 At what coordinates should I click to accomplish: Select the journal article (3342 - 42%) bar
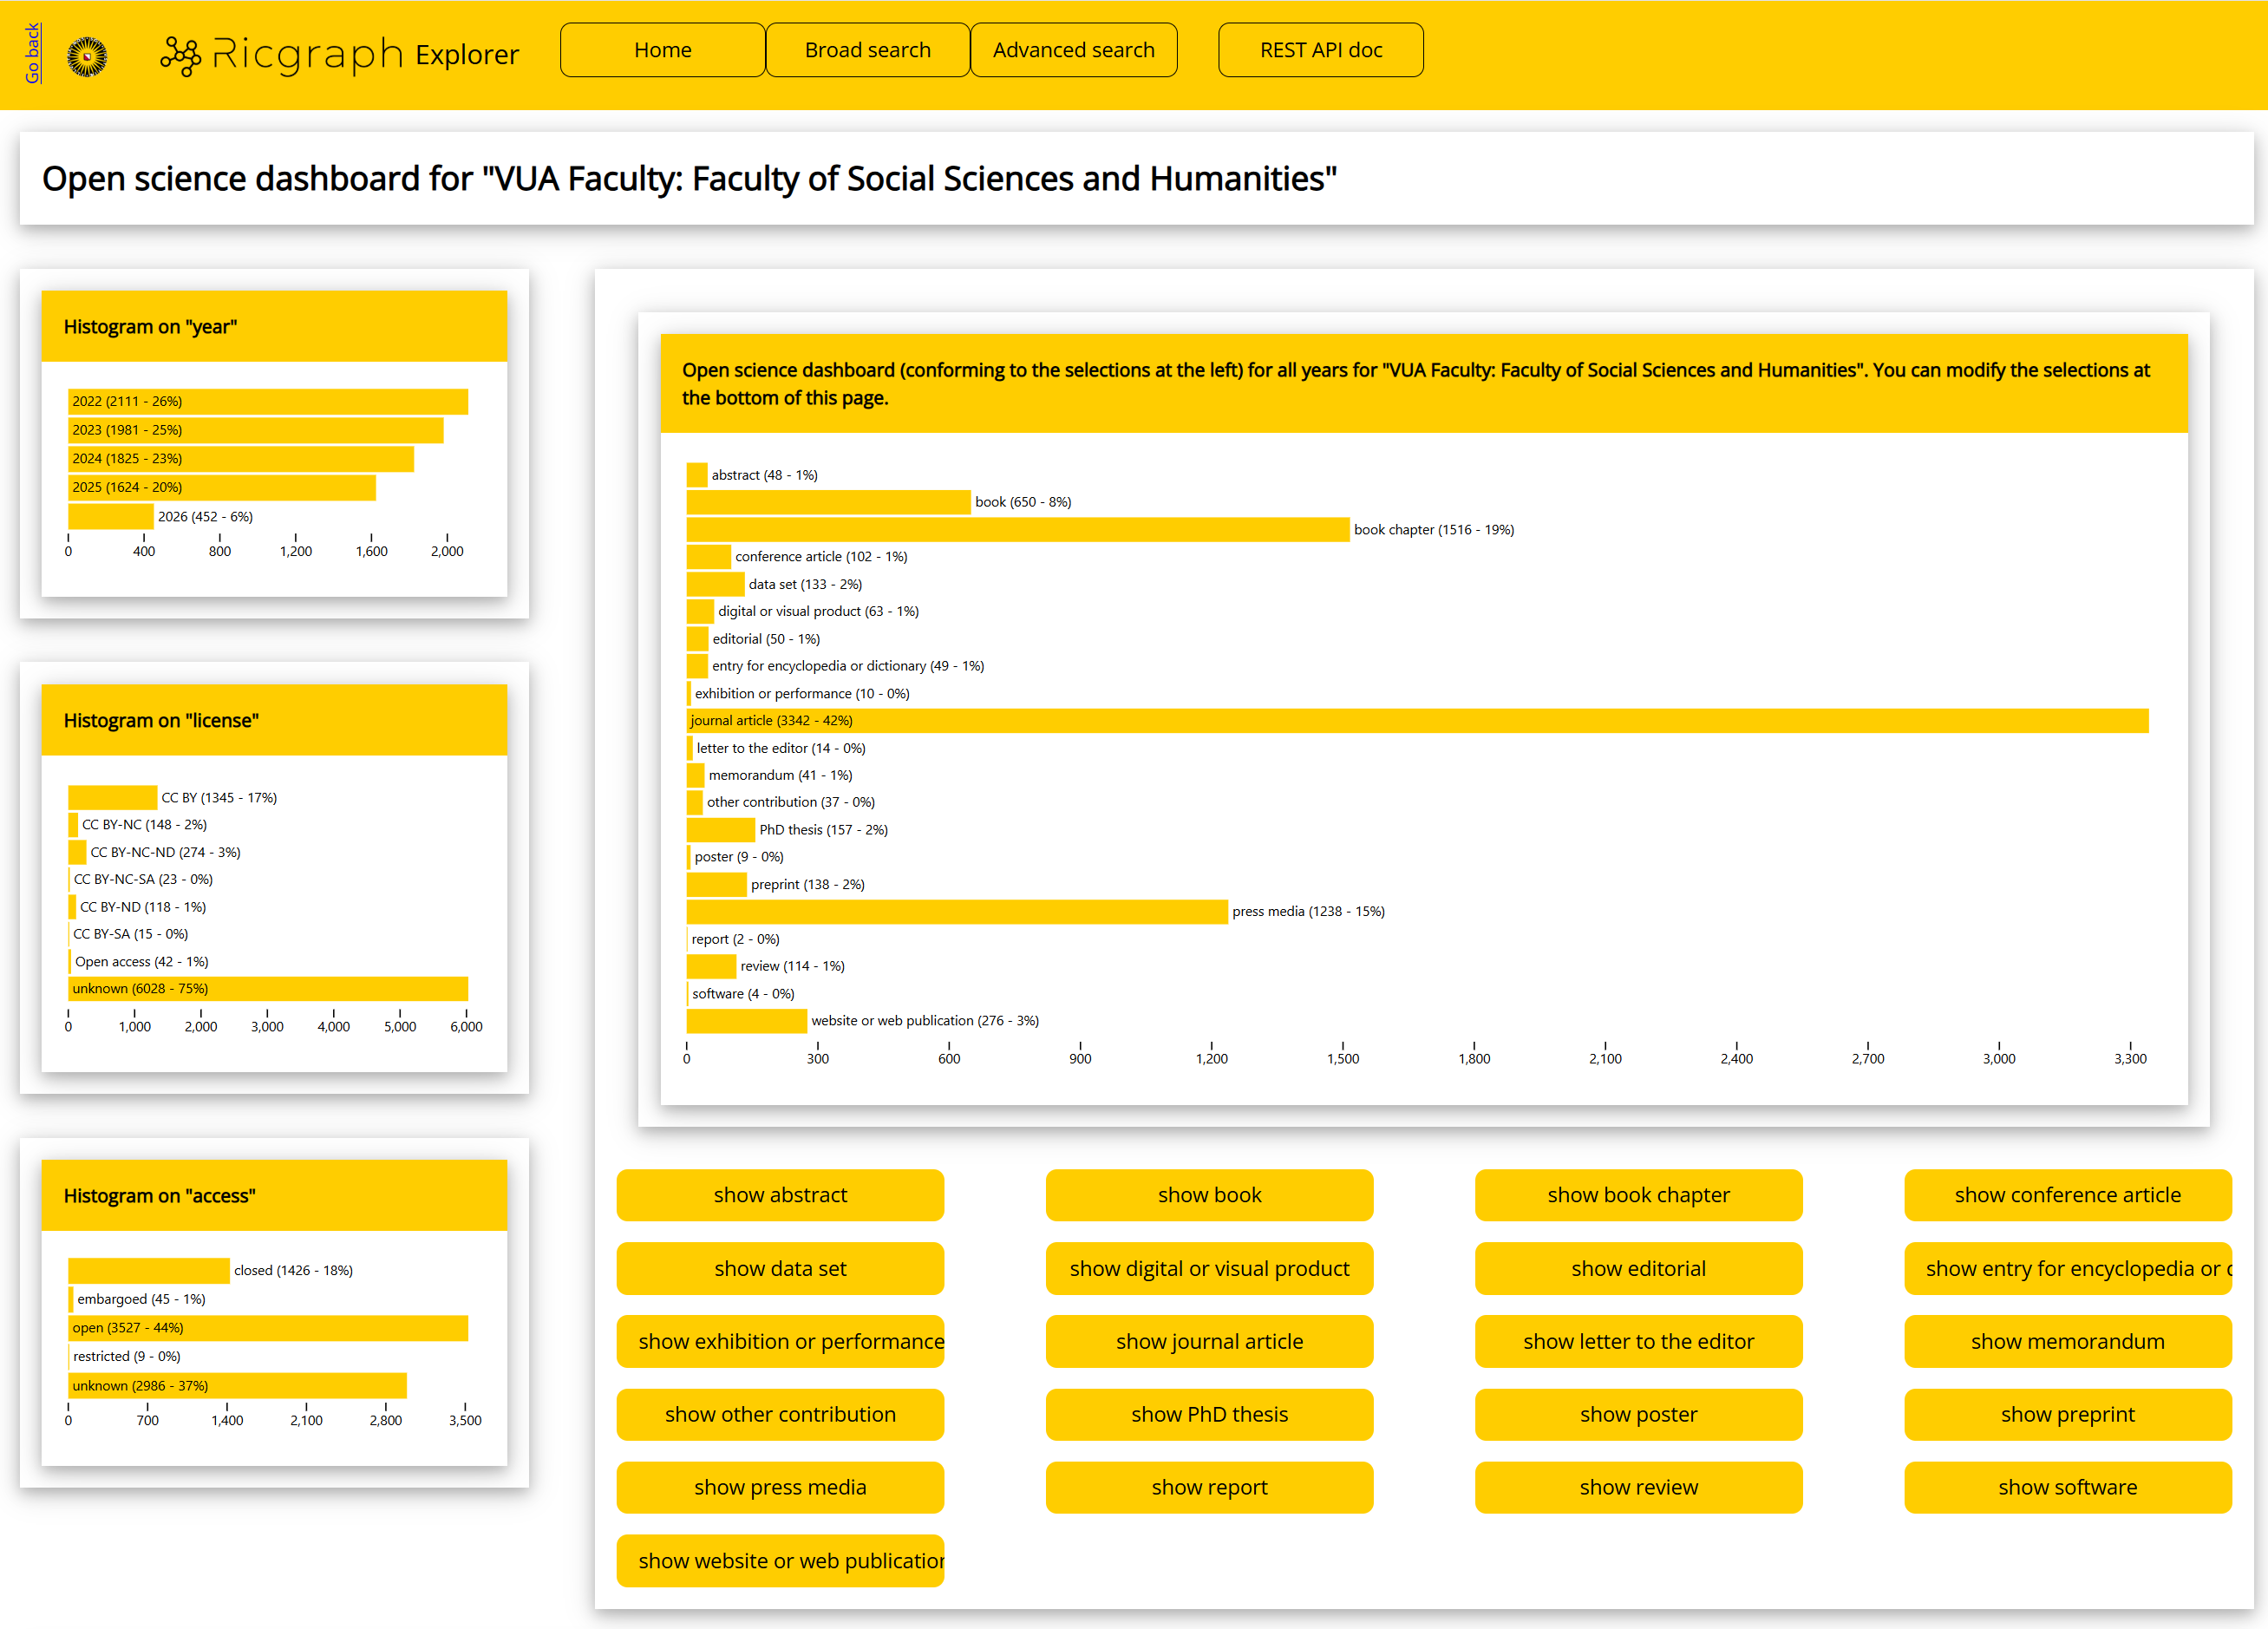point(1417,720)
